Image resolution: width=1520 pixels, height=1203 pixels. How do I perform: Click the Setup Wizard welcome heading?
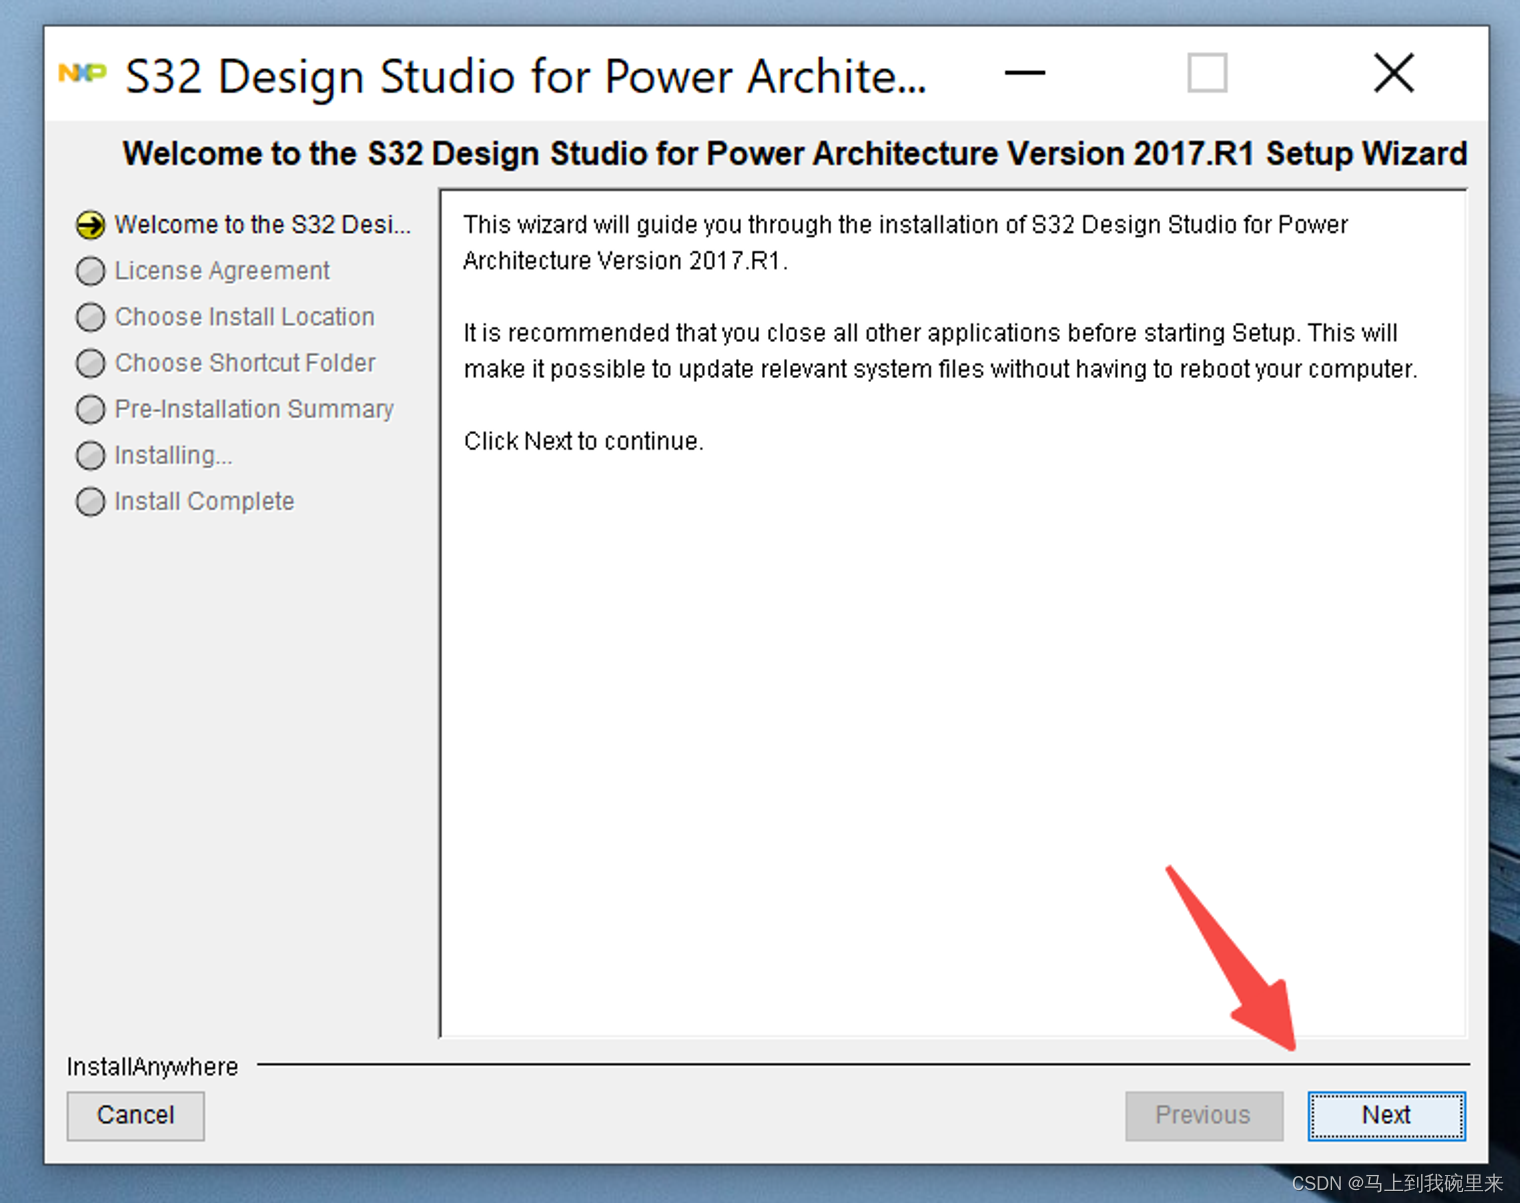[x=795, y=154]
